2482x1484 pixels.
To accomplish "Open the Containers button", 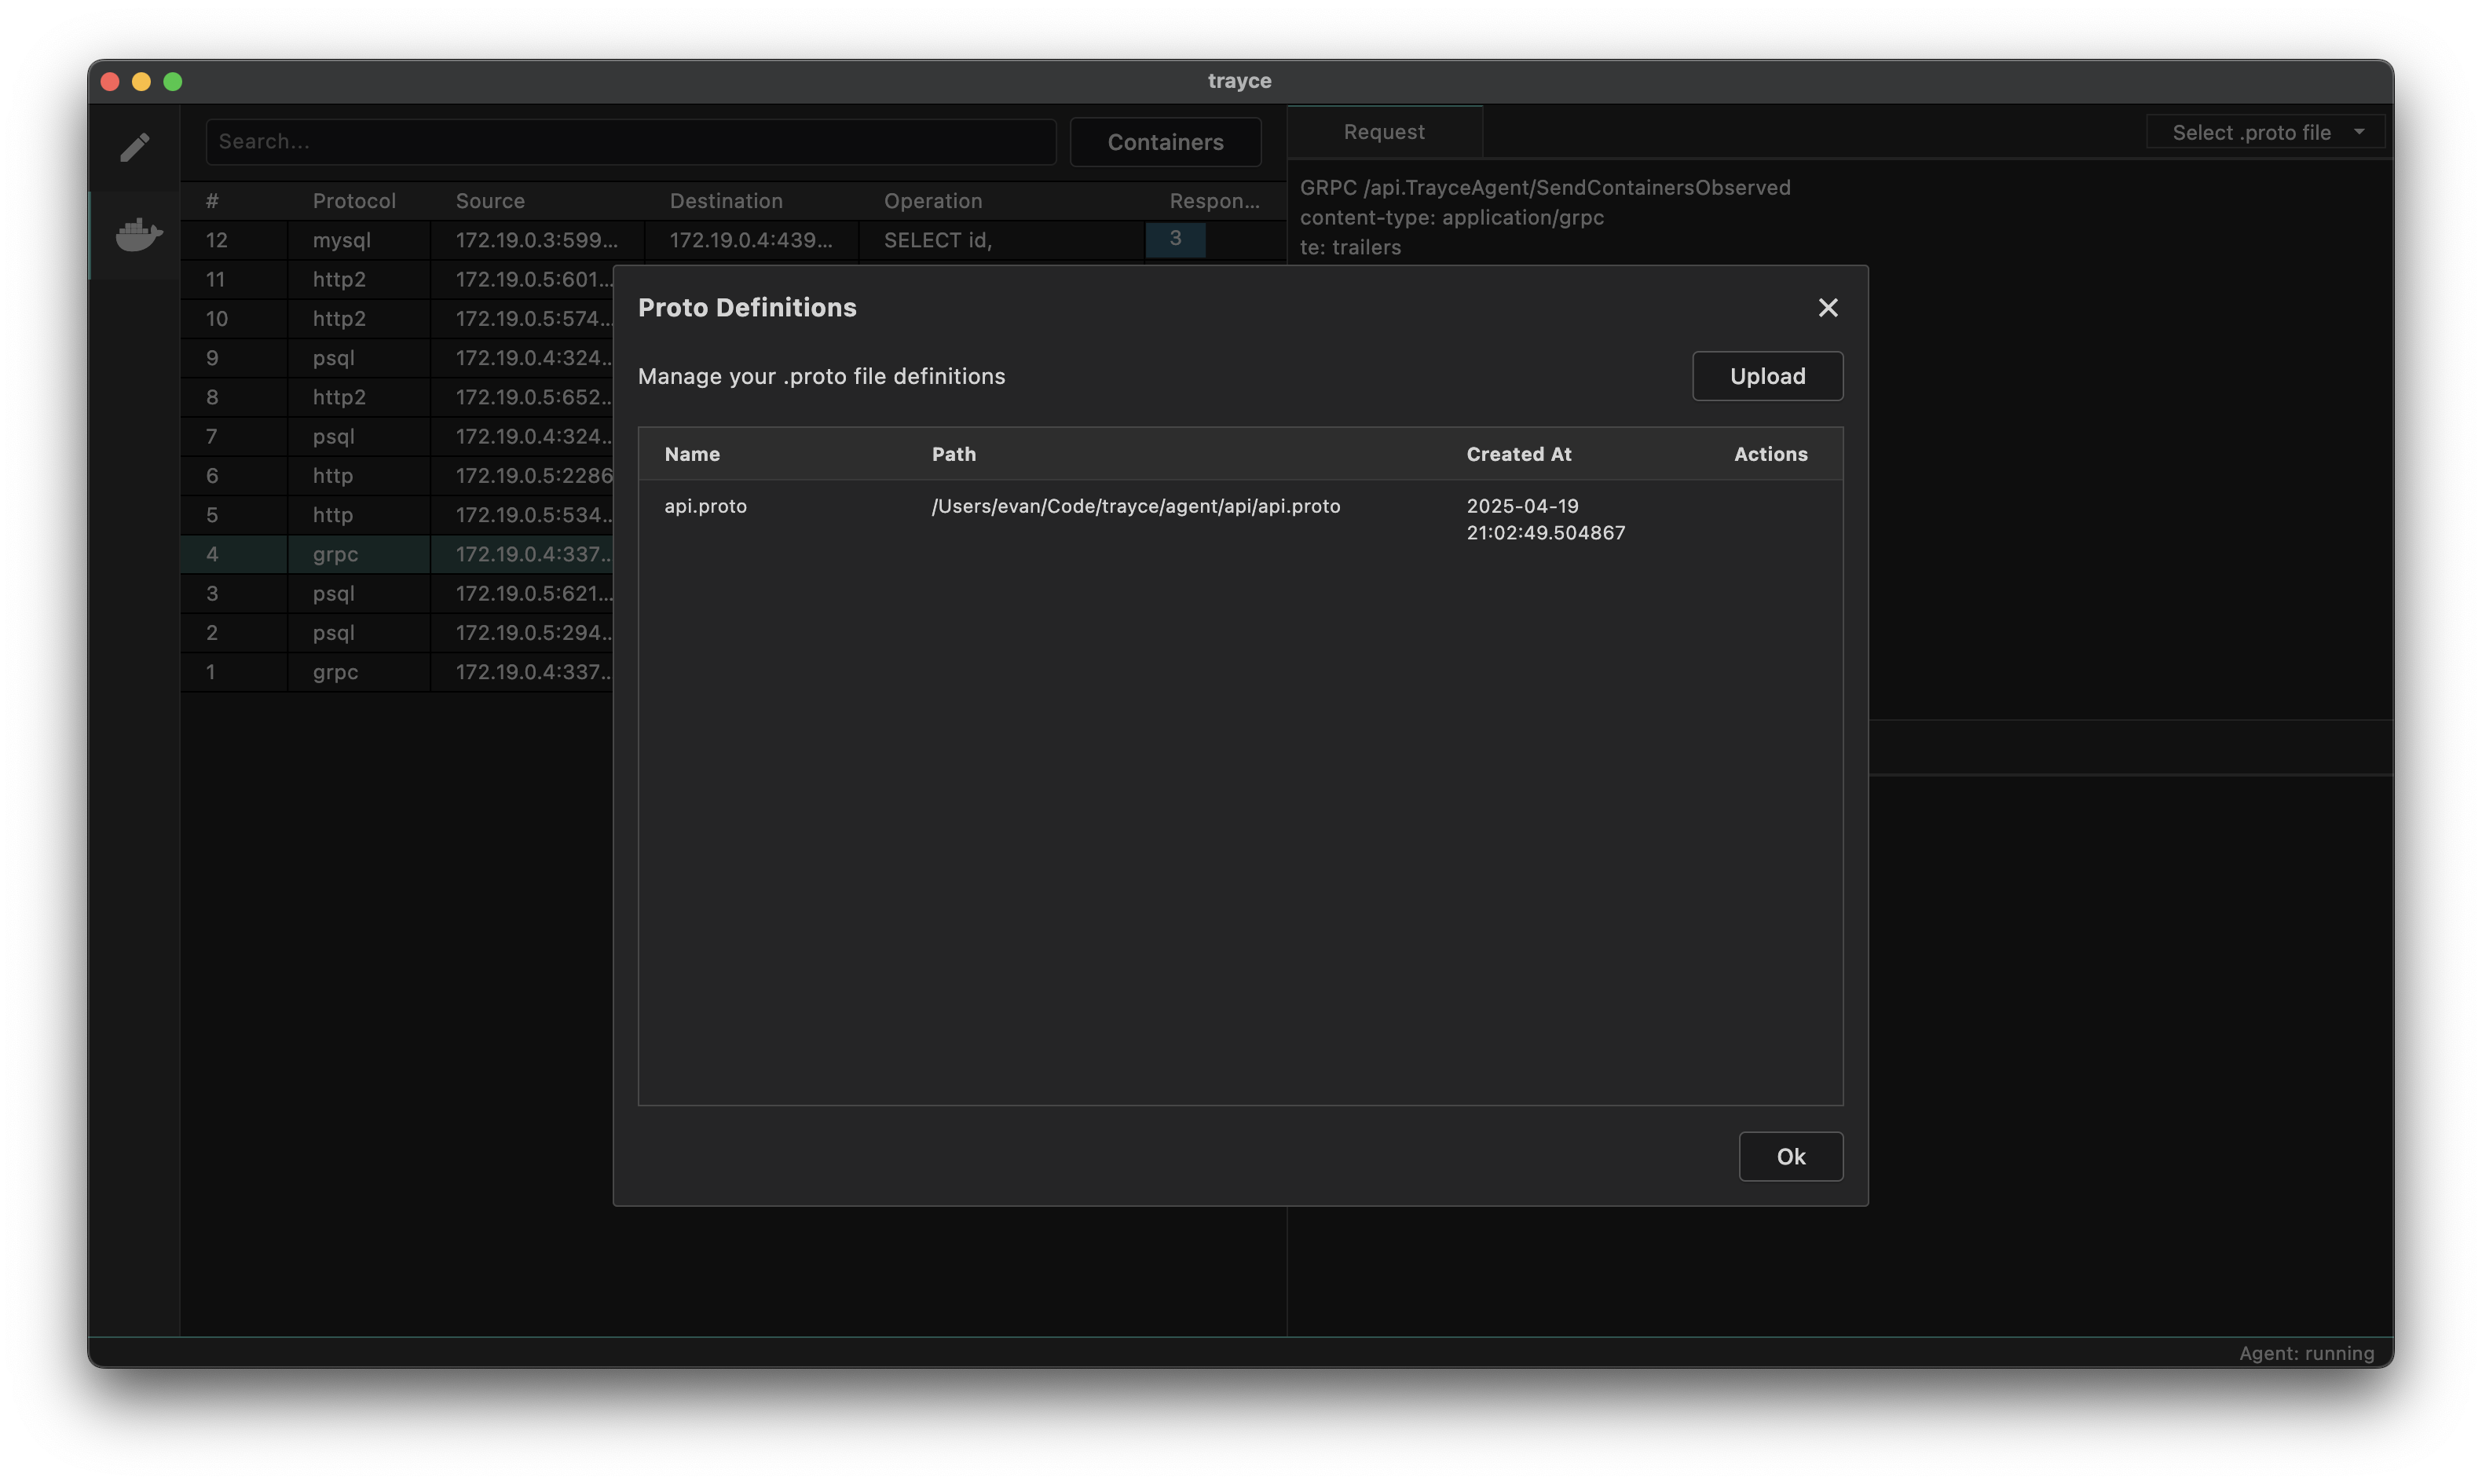I will click(x=1165, y=142).
